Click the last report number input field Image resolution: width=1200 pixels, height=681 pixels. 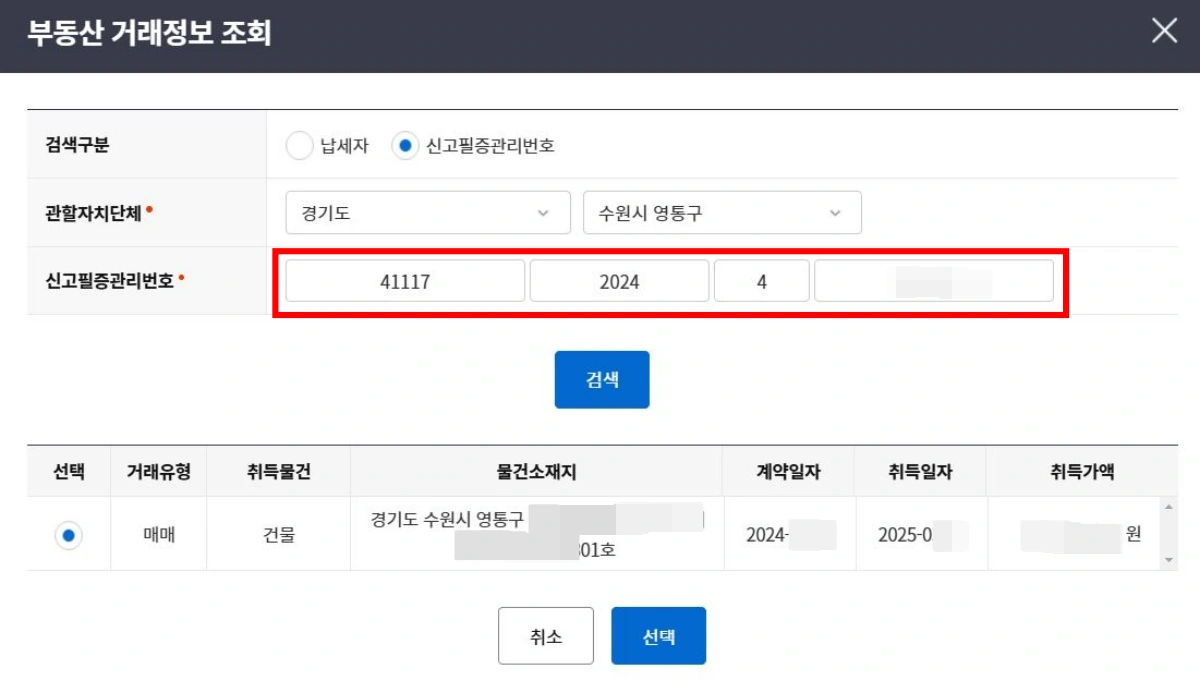click(935, 281)
